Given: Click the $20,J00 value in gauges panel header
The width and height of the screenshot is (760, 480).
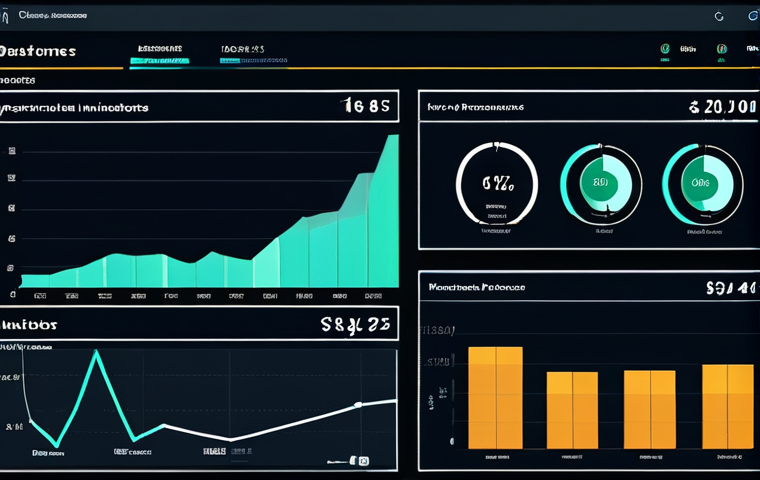Looking at the screenshot, I should (718, 105).
